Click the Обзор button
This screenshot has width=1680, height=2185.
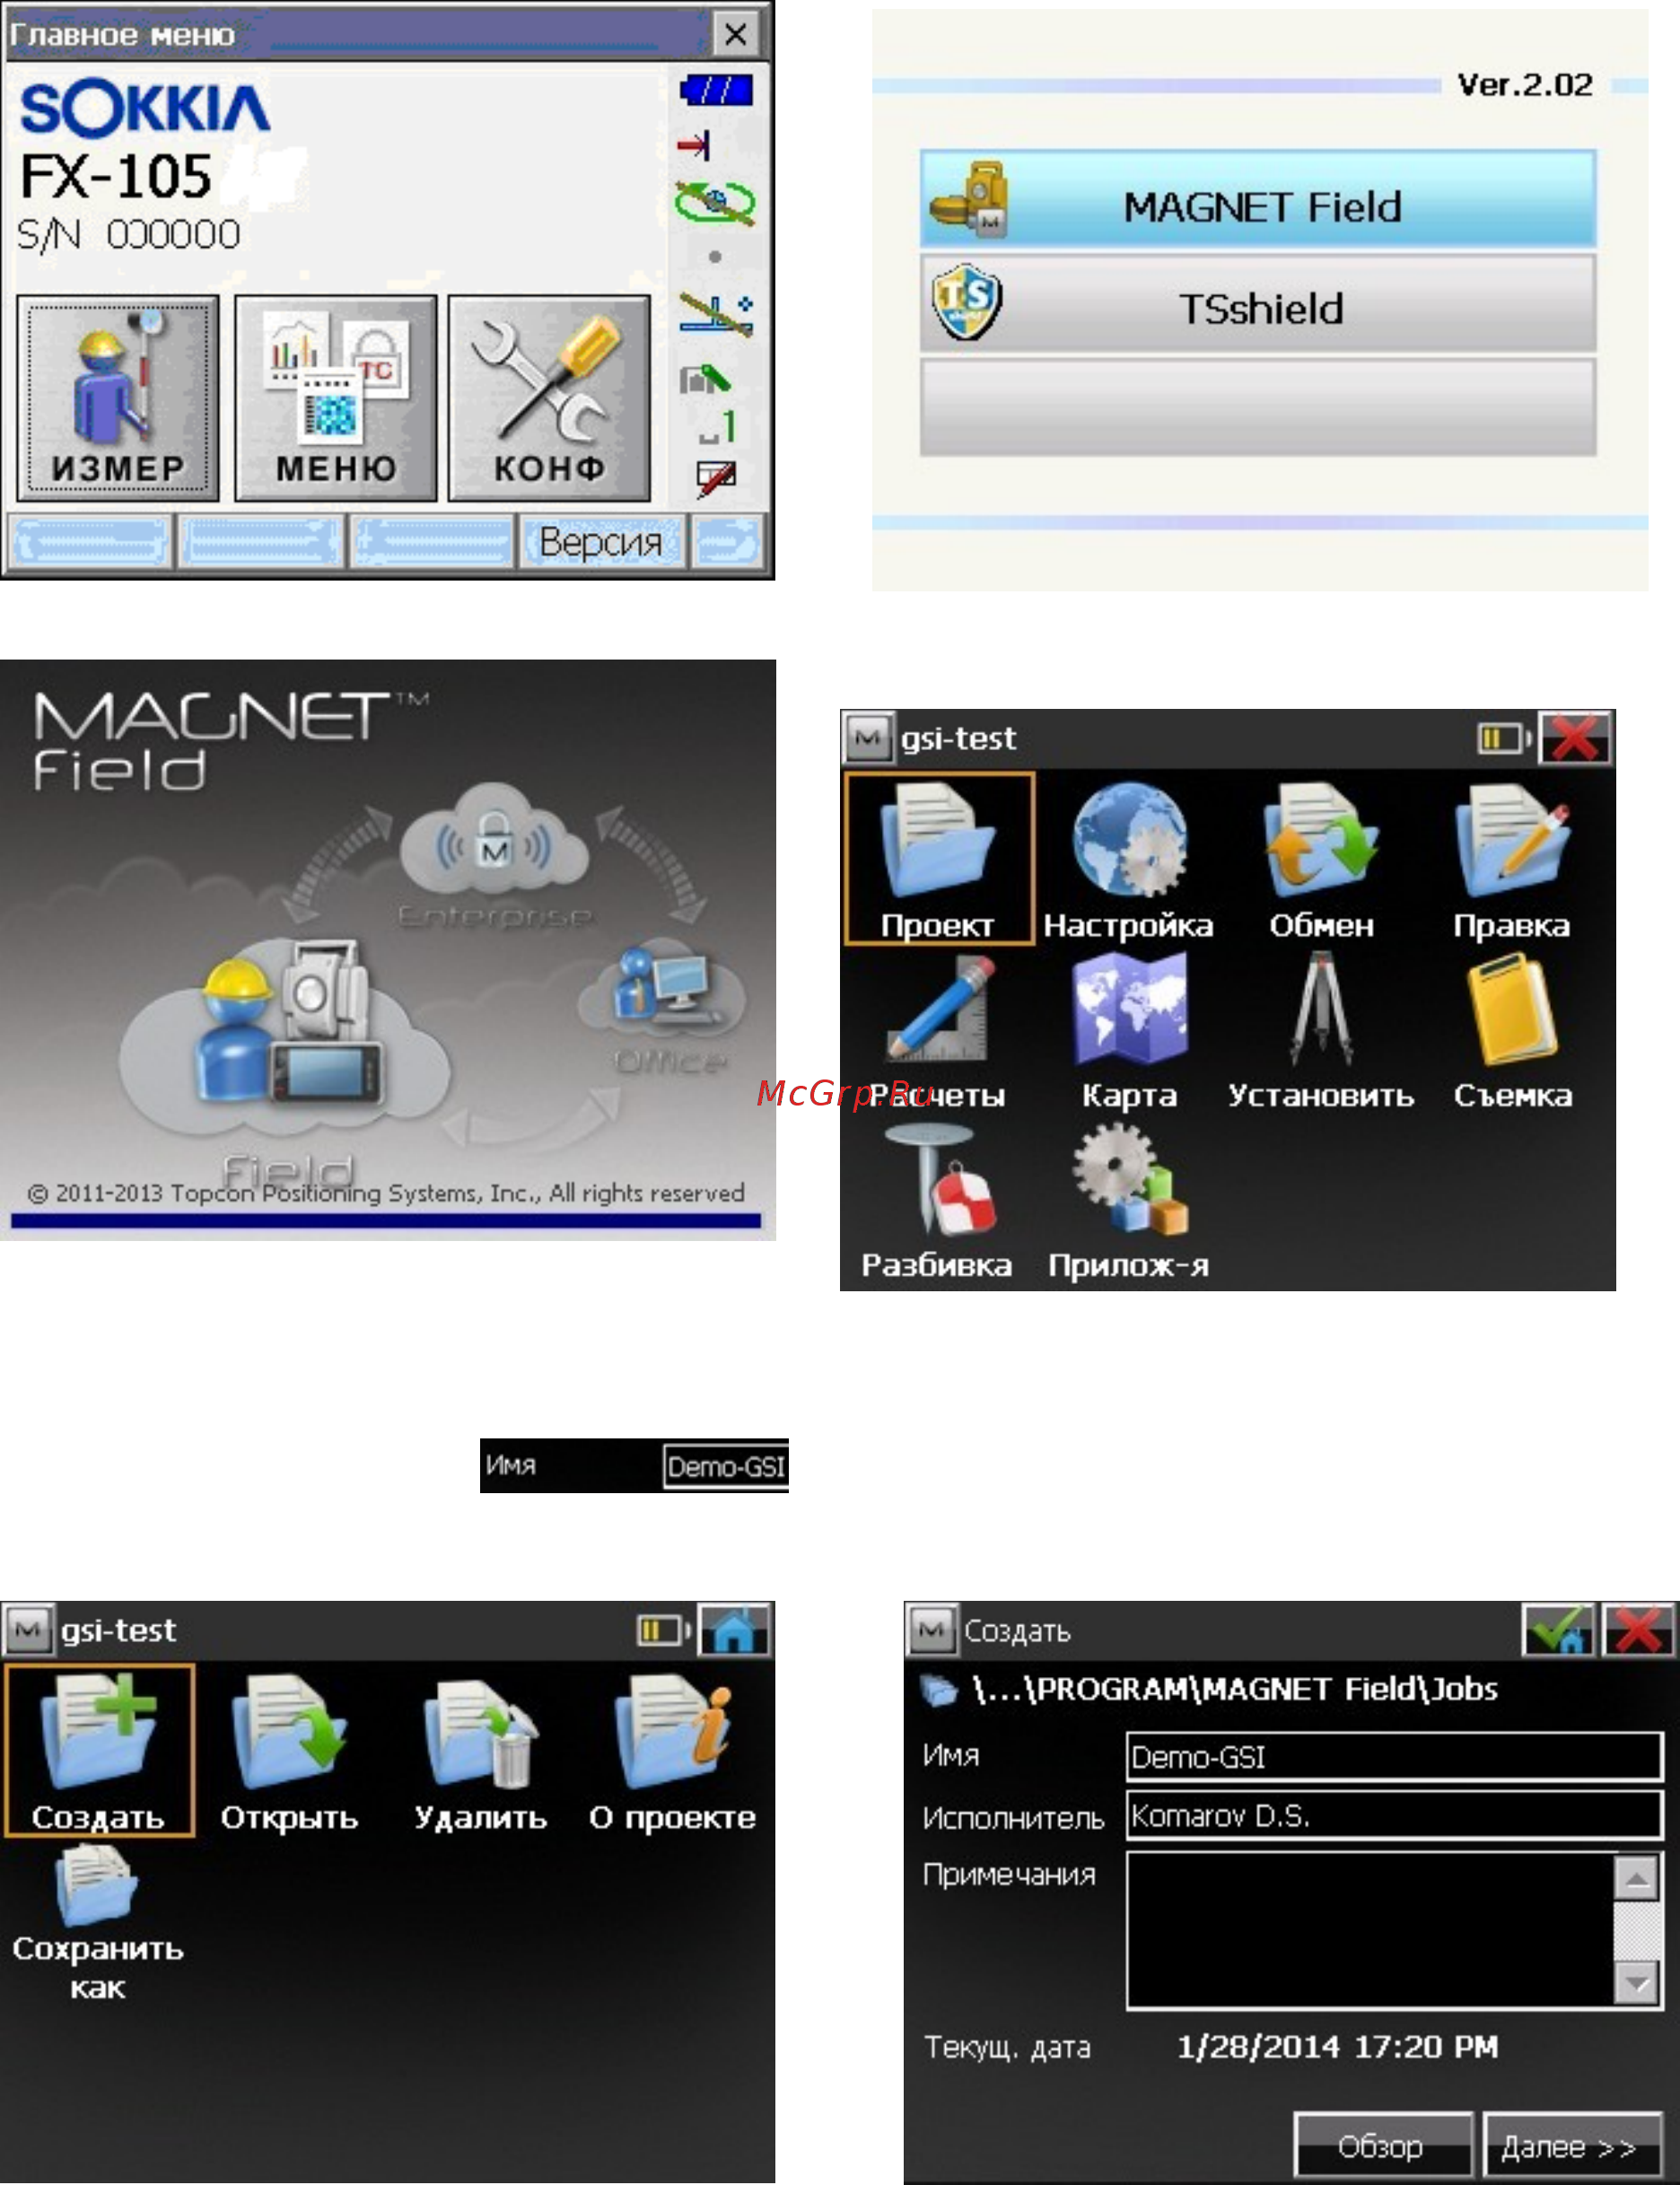point(1383,2145)
